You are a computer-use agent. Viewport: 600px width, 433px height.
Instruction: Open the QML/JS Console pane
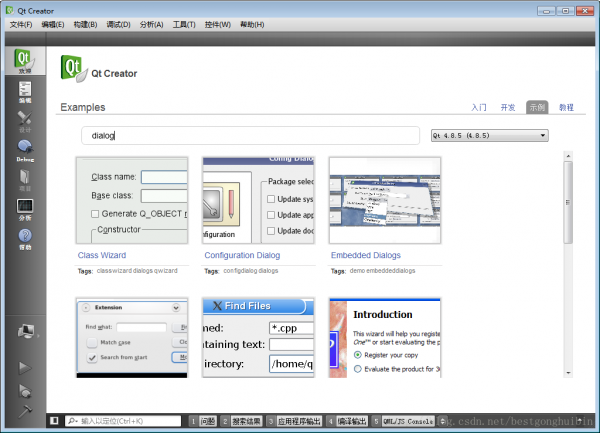(x=403, y=421)
